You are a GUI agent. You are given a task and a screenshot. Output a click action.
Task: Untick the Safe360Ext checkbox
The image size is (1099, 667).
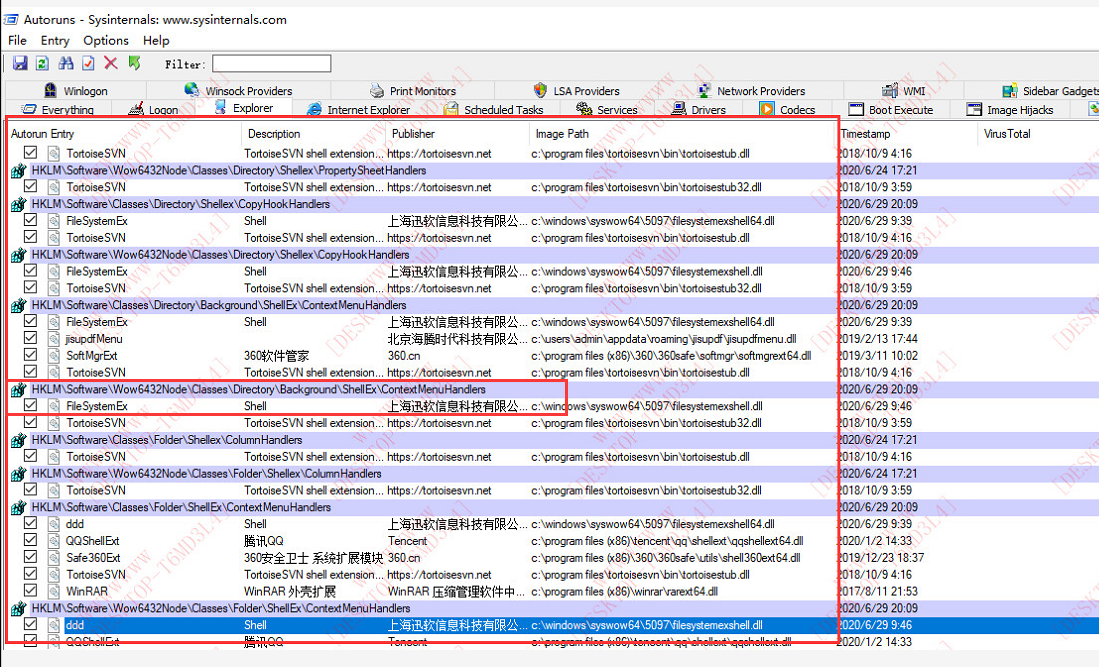30,556
